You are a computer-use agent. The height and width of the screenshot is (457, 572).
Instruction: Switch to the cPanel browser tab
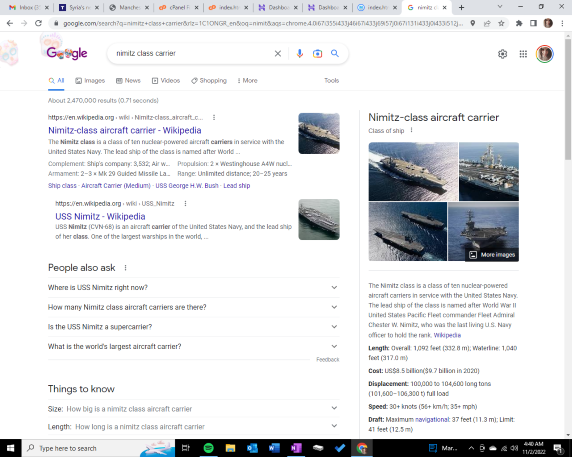pos(178,7)
